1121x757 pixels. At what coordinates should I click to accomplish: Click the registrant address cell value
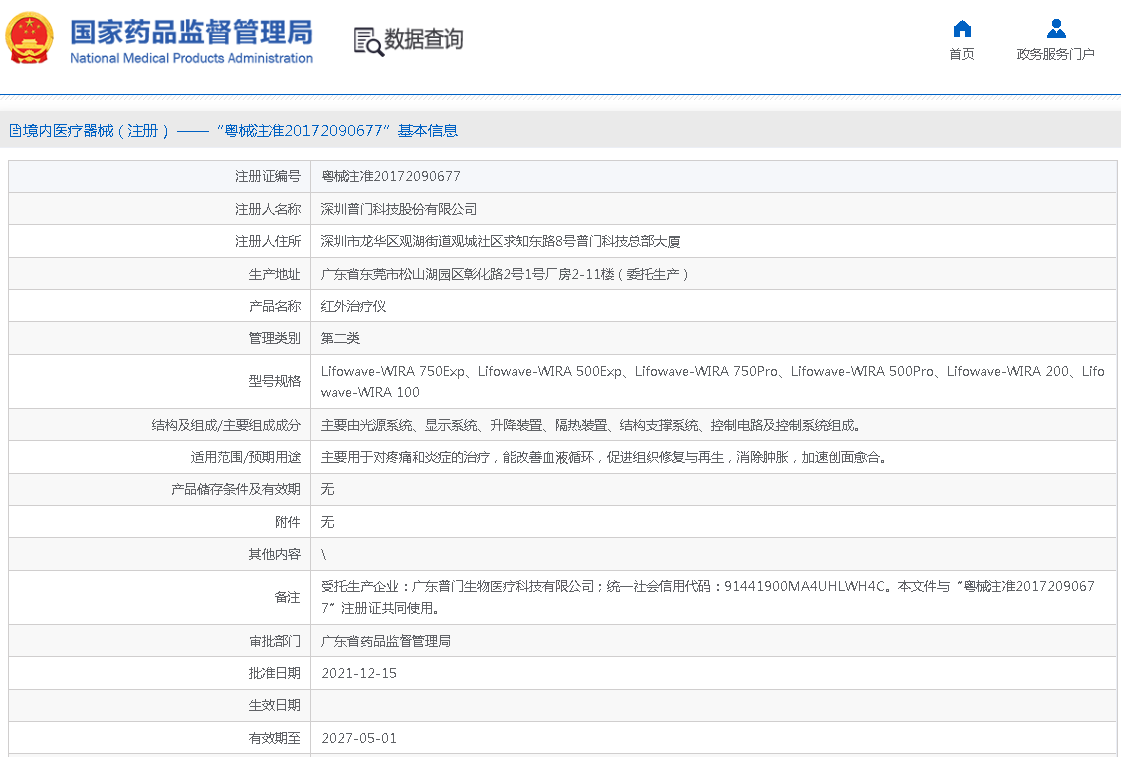pos(500,241)
